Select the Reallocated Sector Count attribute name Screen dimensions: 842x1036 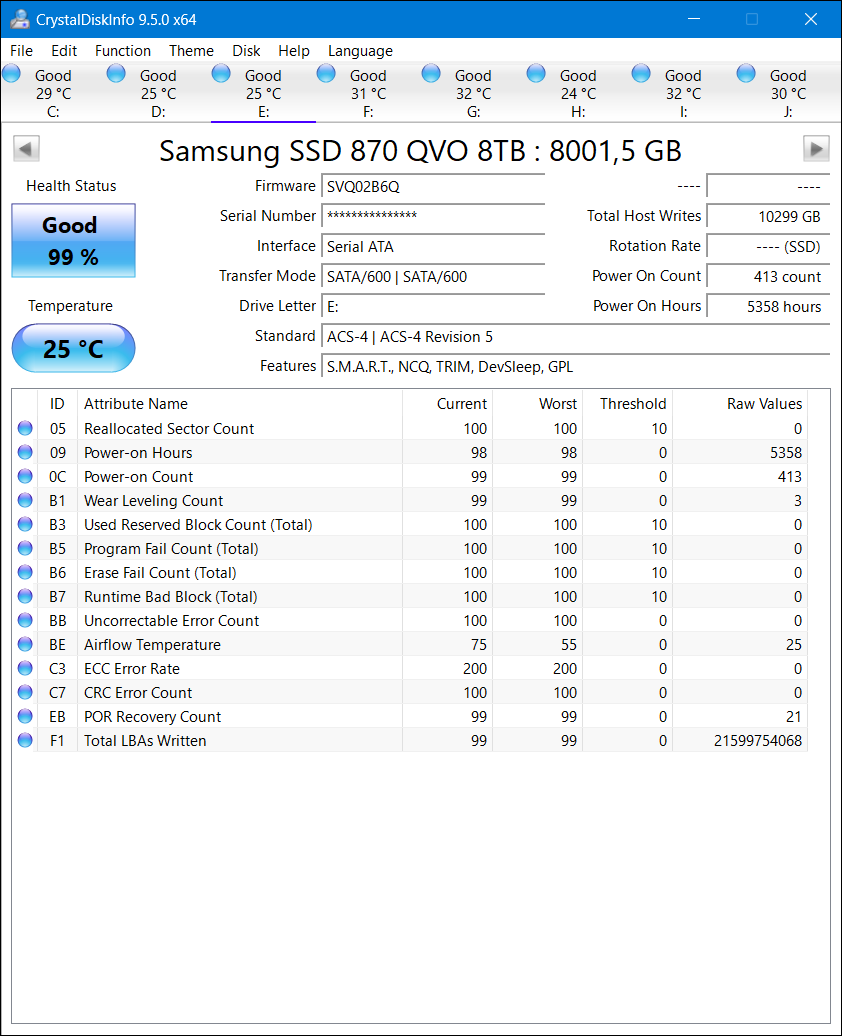click(x=169, y=429)
